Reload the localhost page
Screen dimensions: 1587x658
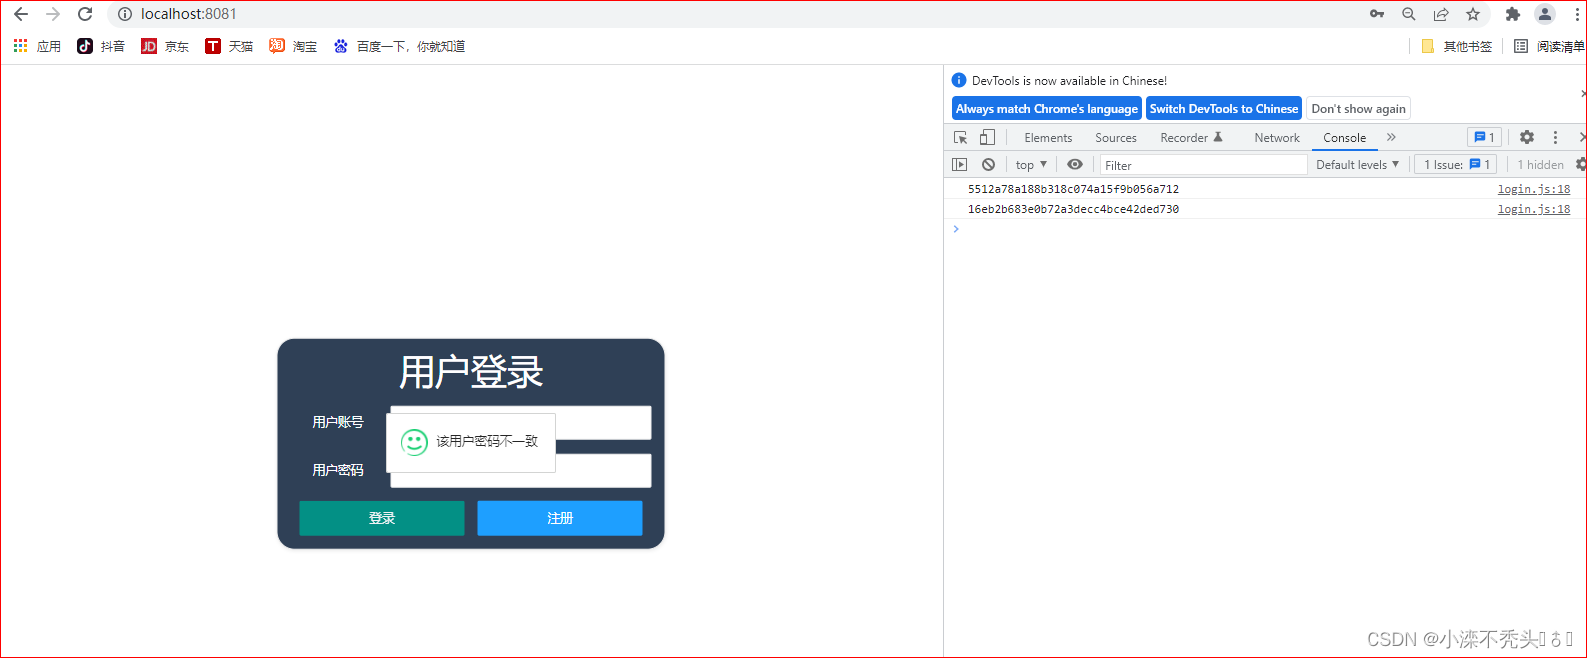coord(85,14)
